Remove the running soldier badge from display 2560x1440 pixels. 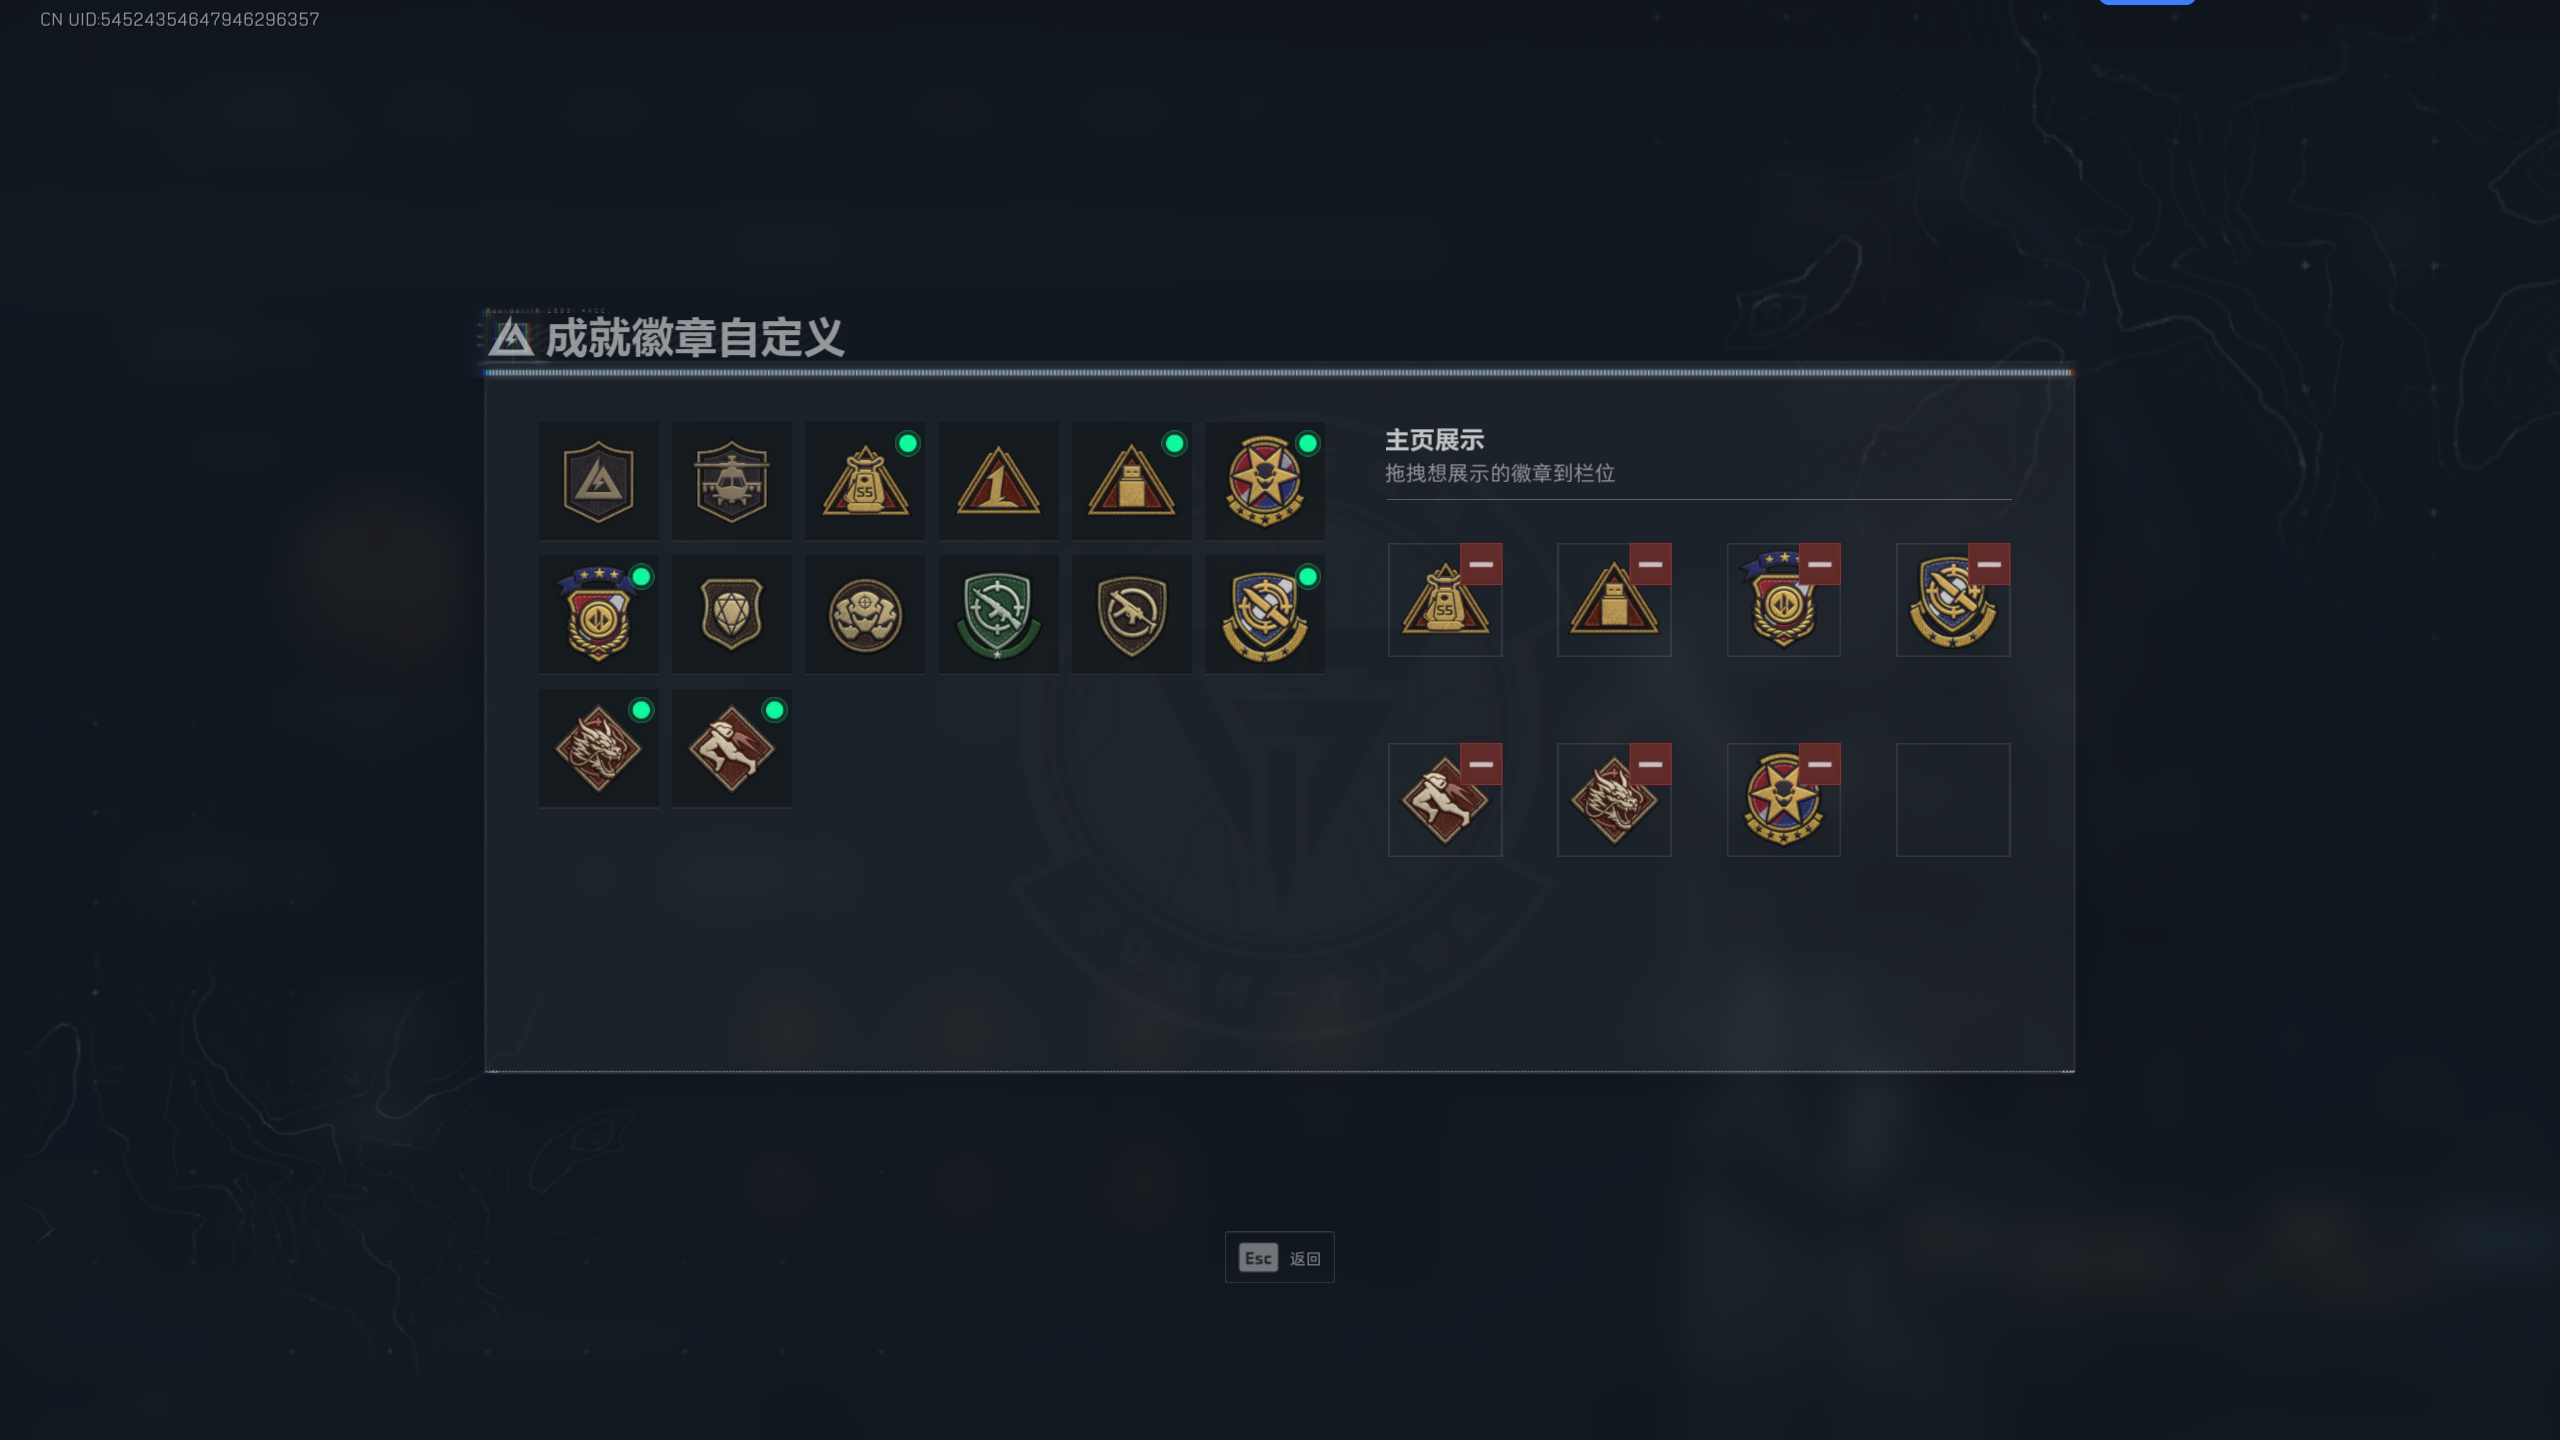[x=1481, y=764]
